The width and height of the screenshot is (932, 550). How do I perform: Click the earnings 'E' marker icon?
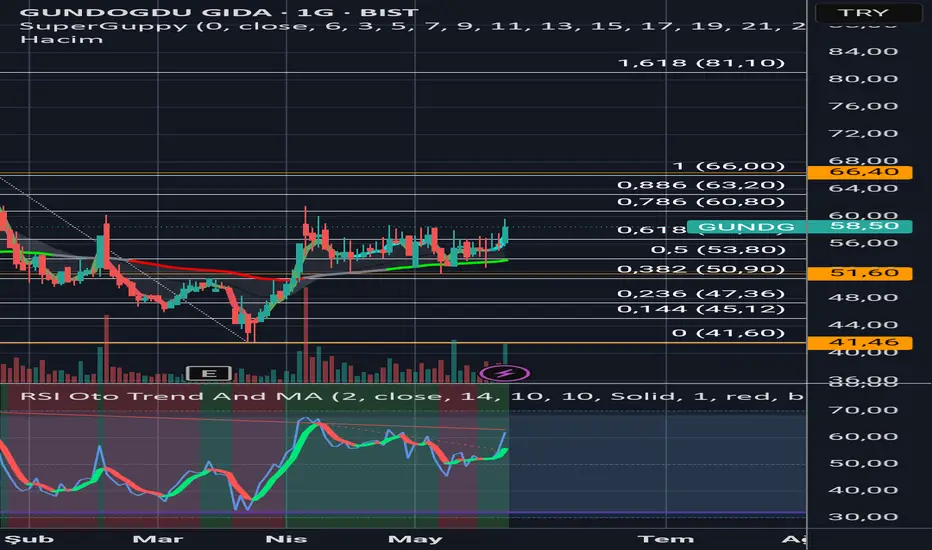pyautogui.click(x=209, y=373)
